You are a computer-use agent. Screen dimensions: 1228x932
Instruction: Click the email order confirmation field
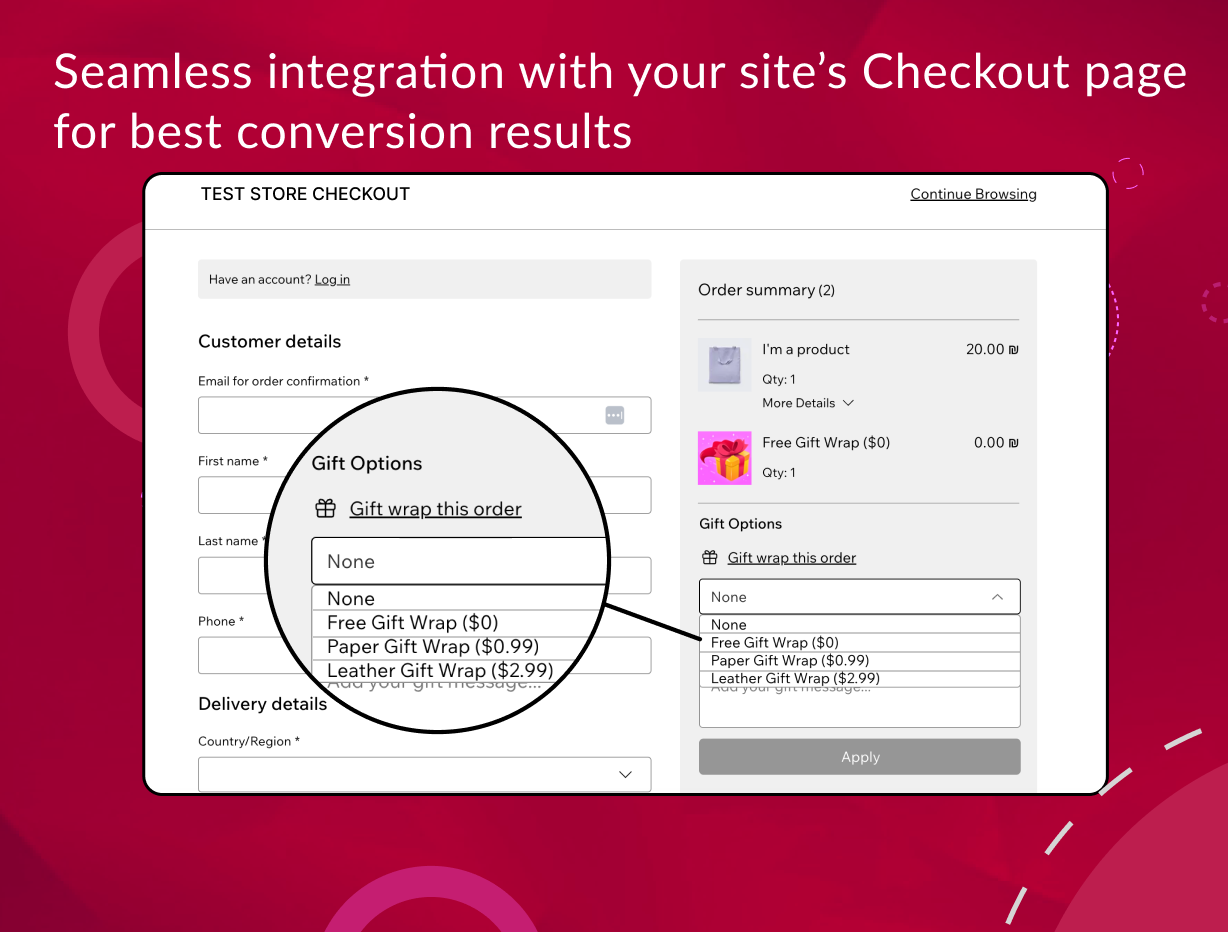[424, 415]
